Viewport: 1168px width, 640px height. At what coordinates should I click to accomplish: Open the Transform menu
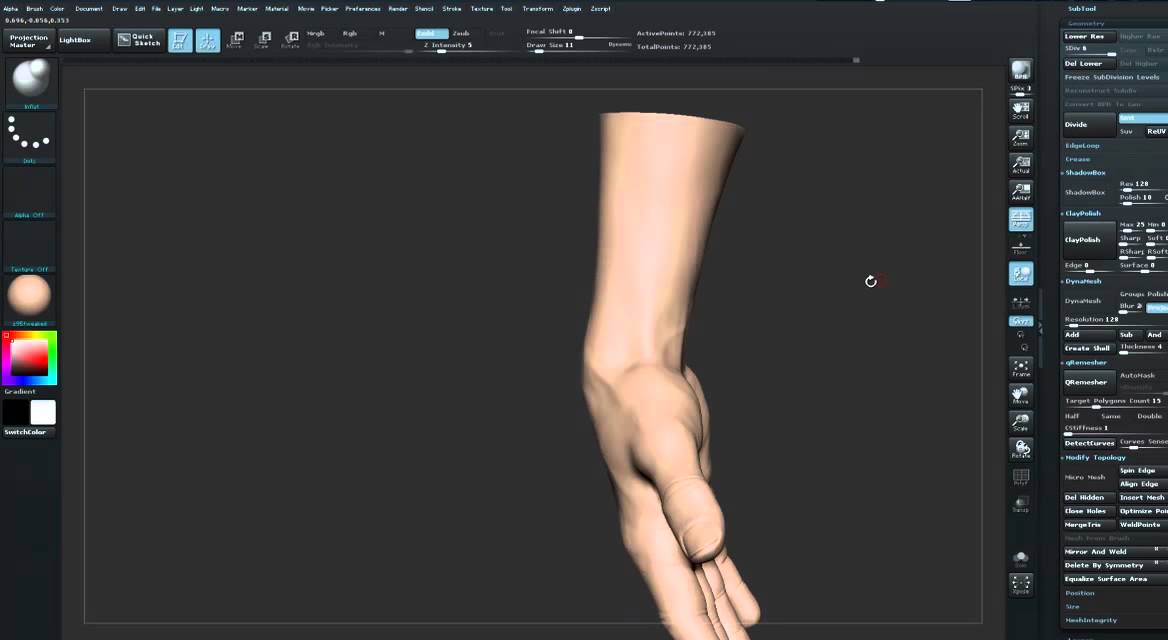point(538,9)
